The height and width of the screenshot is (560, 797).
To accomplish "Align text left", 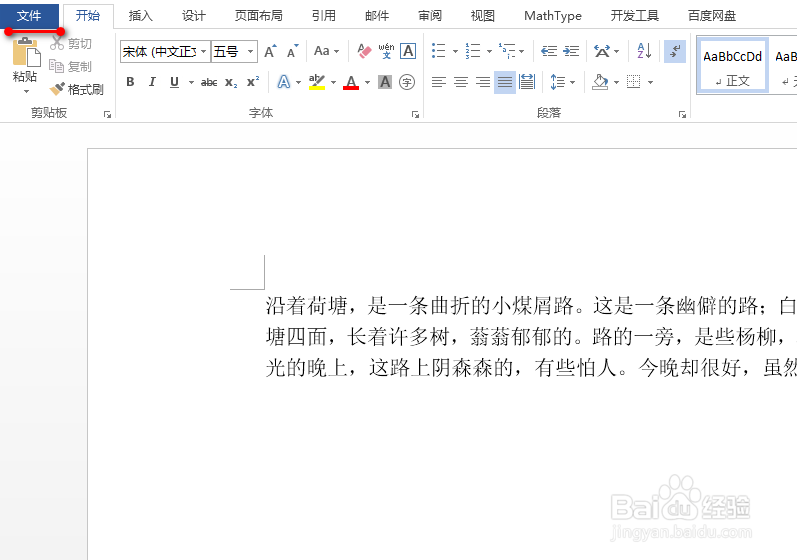I will click(439, 82).
